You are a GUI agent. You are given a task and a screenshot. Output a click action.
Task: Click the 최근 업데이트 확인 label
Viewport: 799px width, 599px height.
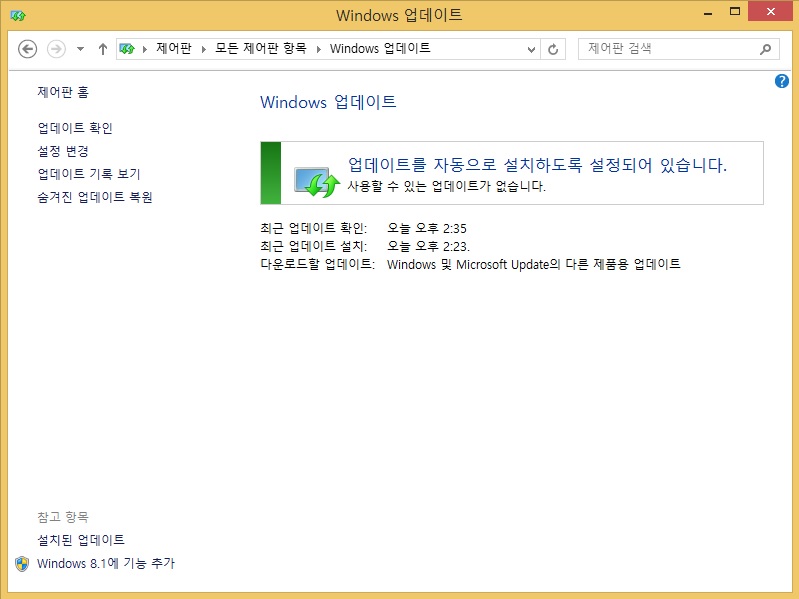[x=313, y=228]
